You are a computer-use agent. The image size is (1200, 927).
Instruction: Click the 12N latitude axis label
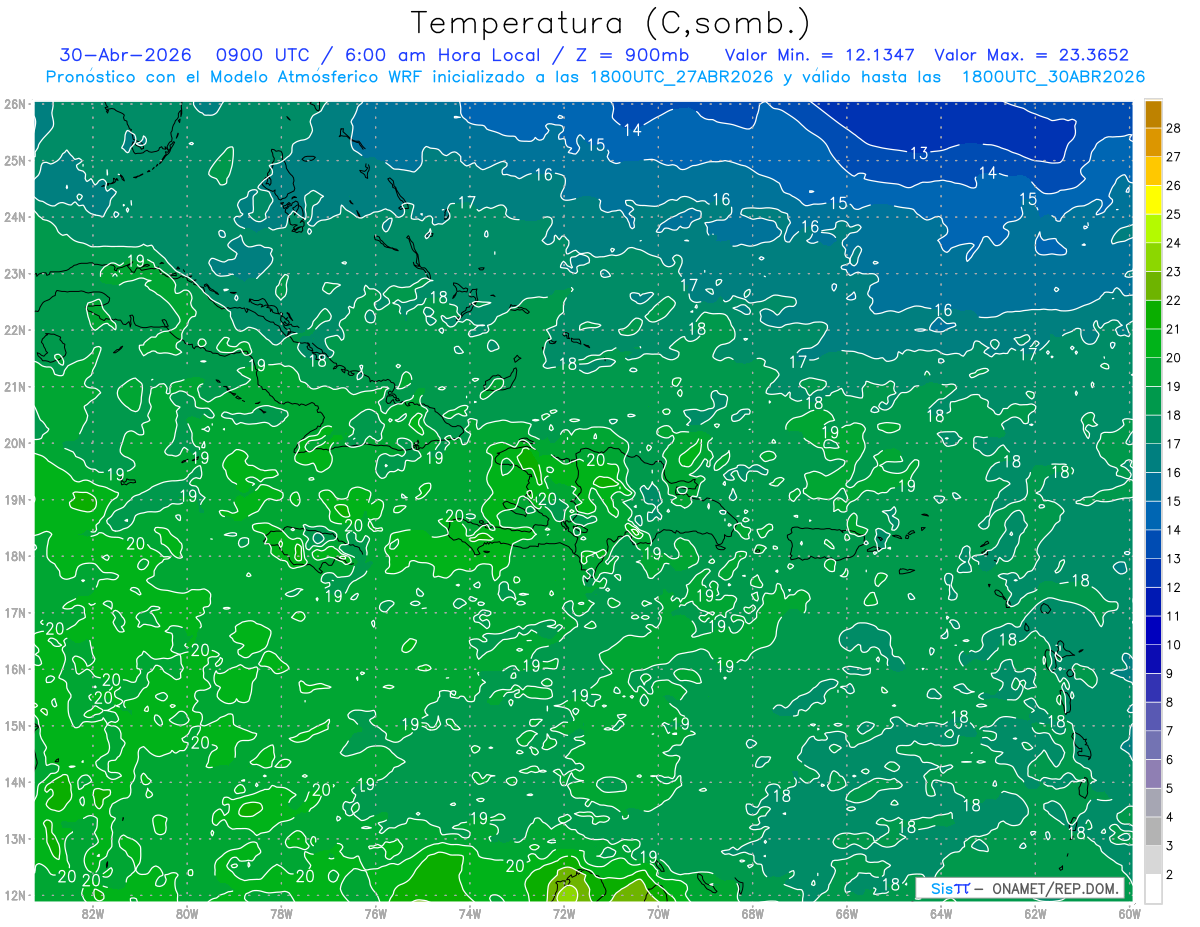click(14, 895)
